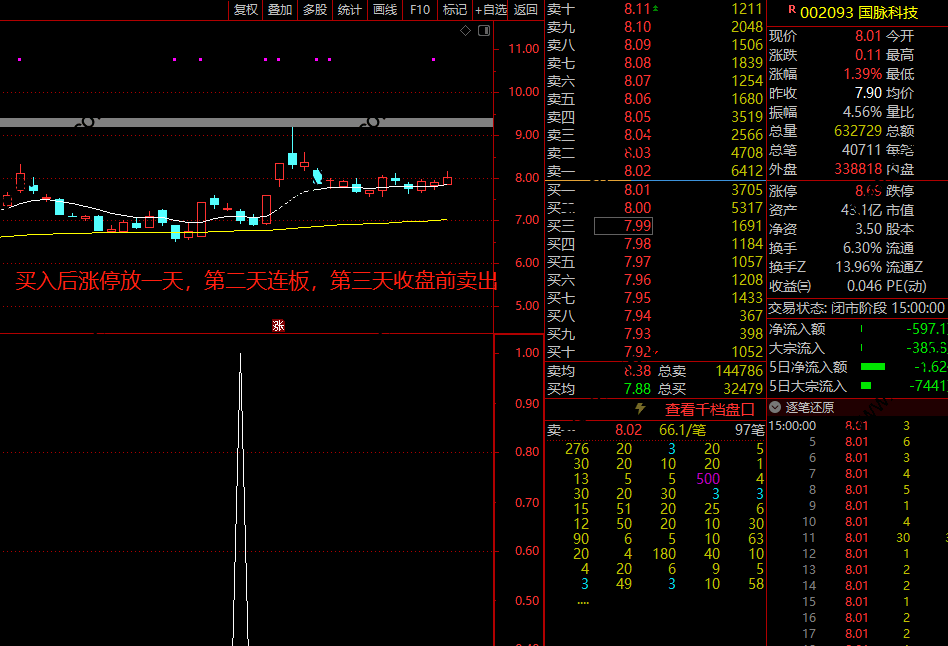
Task: Click the 66.1/笔 average per order label
Action: coord(682,430)
